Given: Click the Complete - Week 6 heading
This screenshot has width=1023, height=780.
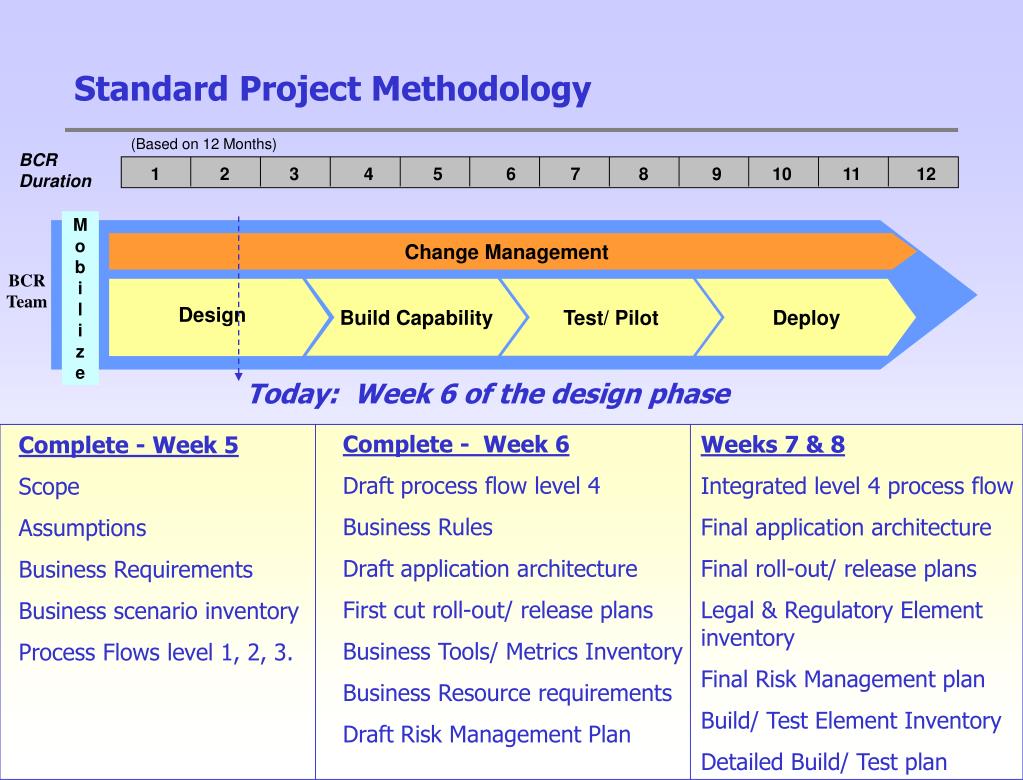Looking at the screenshot, I should pyautogui.click(x=456, y=444).
